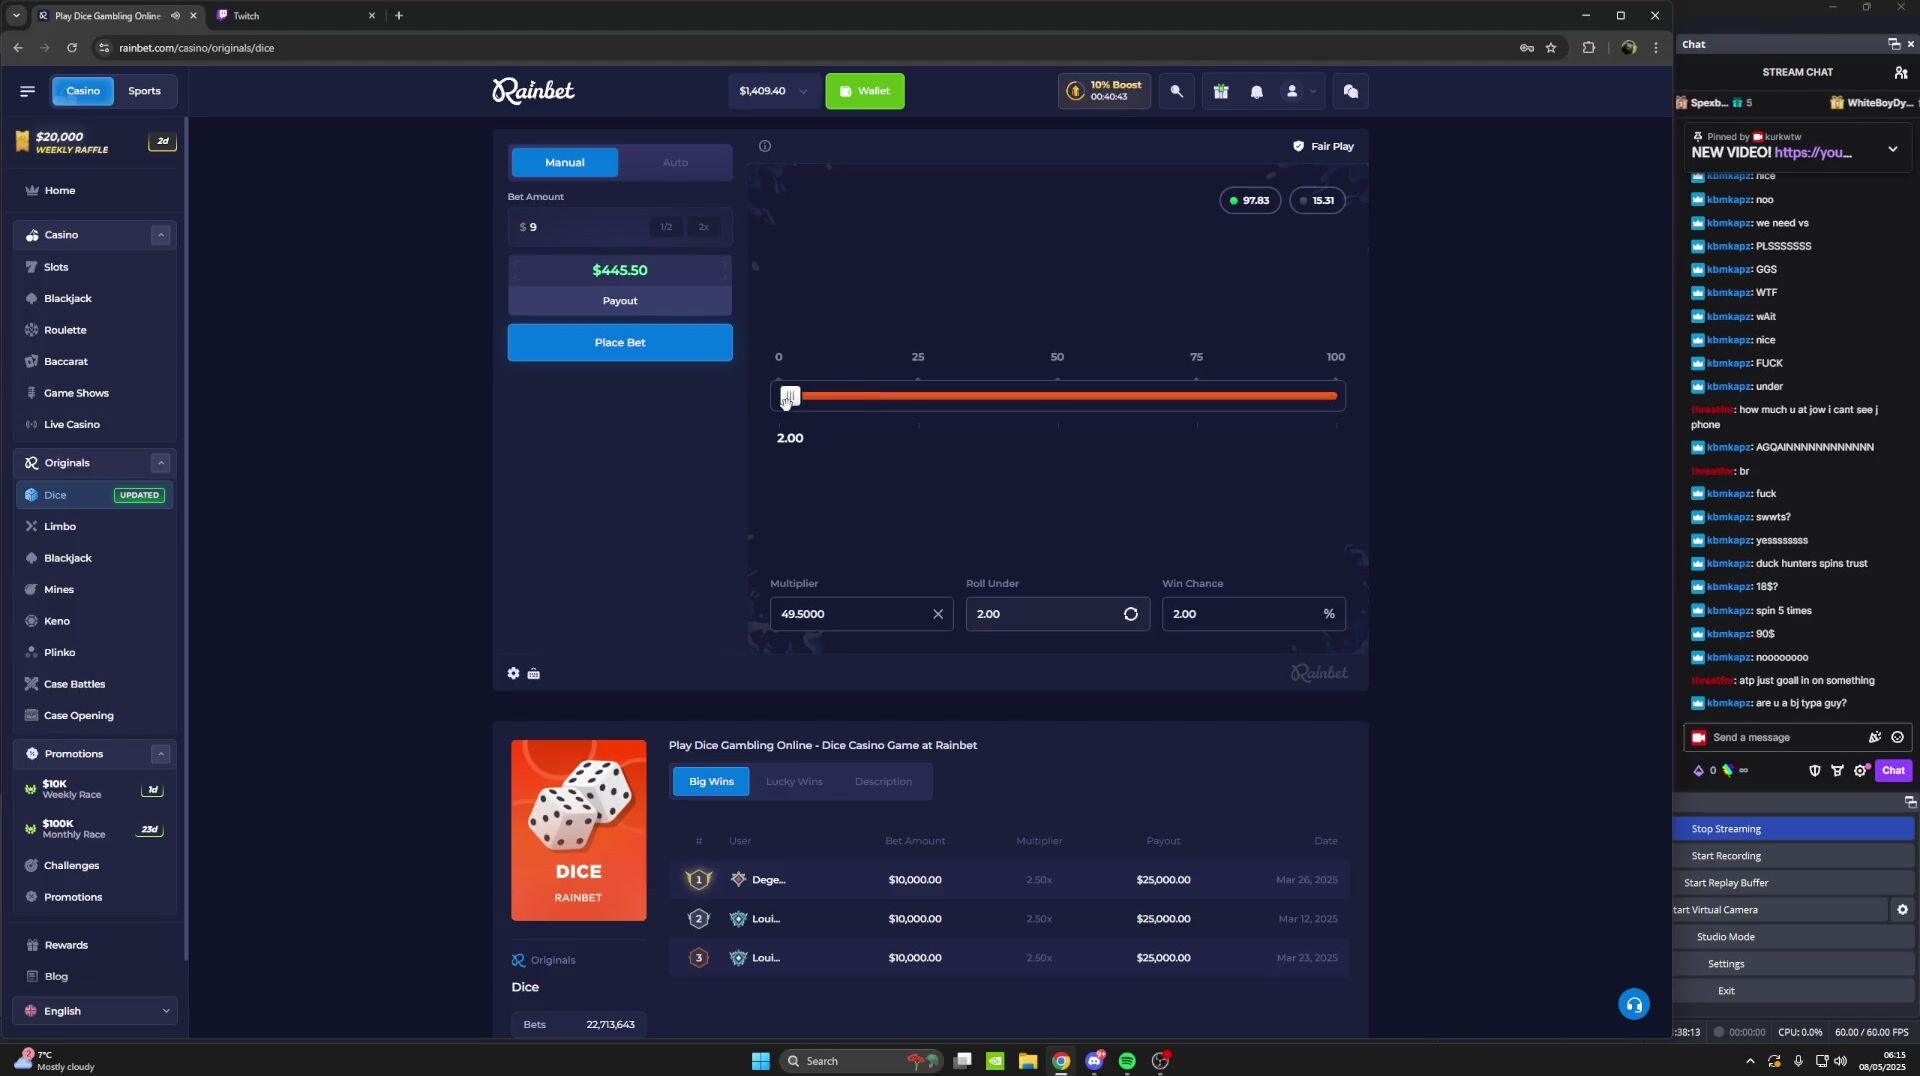Open the Fair Play link
1920x1076 pixels.
[1323, 146]
